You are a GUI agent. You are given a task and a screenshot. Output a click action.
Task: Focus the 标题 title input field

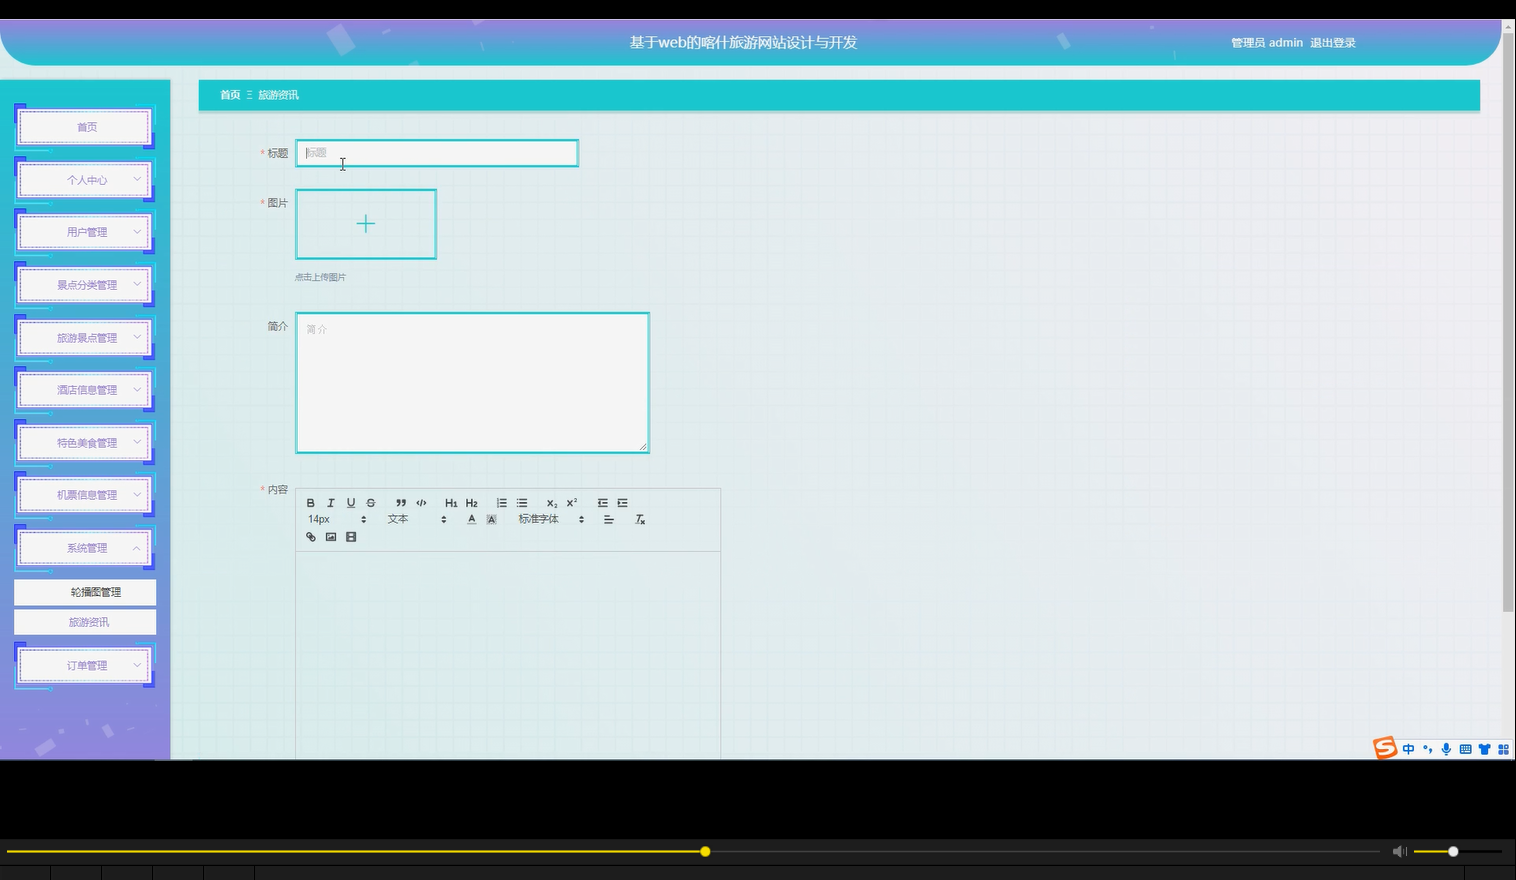tap(437, 153)
